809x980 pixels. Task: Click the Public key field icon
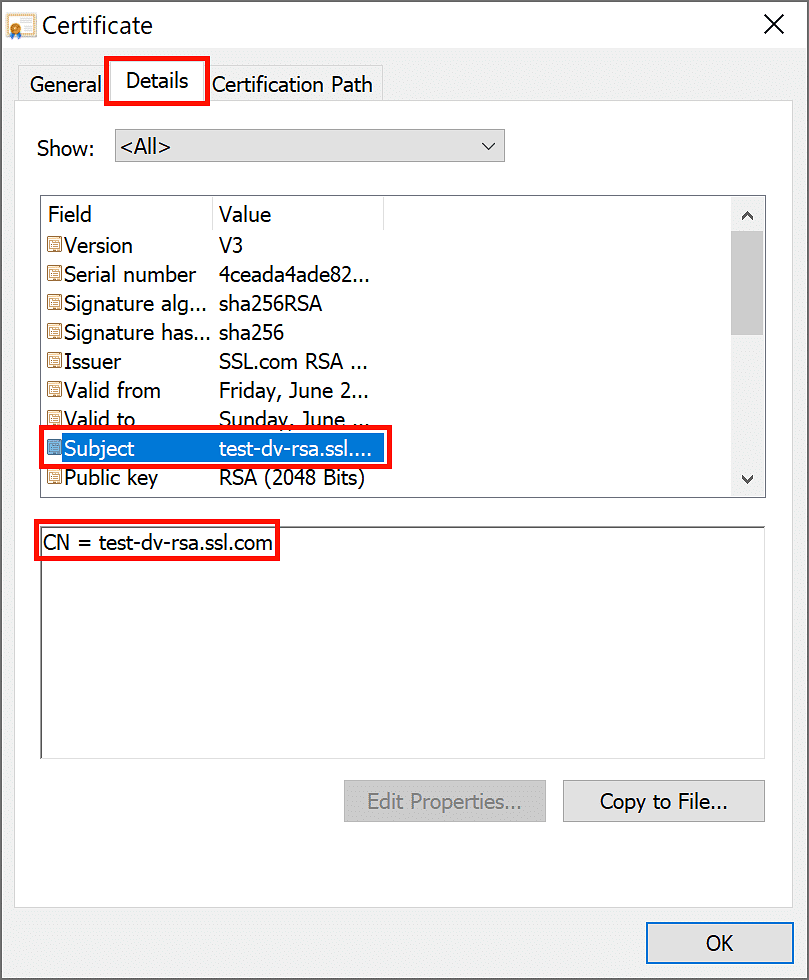pyautogui.click(x=53, y=477)
